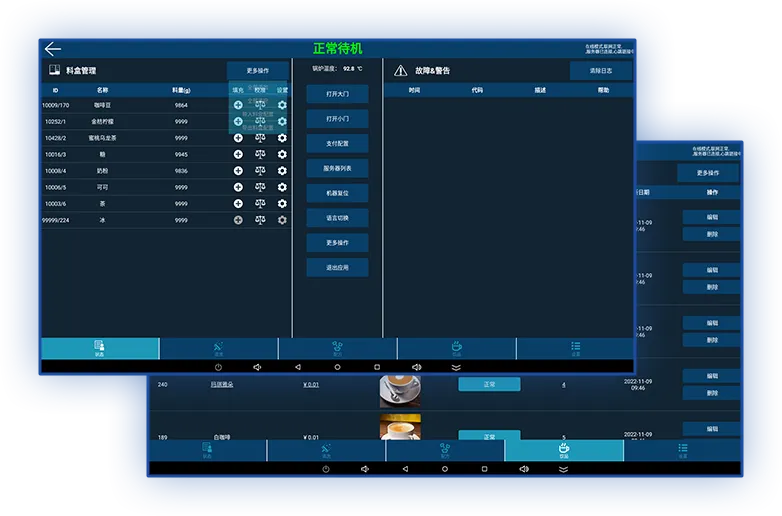Click the greyed plus icon in 冰 row
Image resolution: width=782 pixels, height=516 pixels.
[238, 220]
